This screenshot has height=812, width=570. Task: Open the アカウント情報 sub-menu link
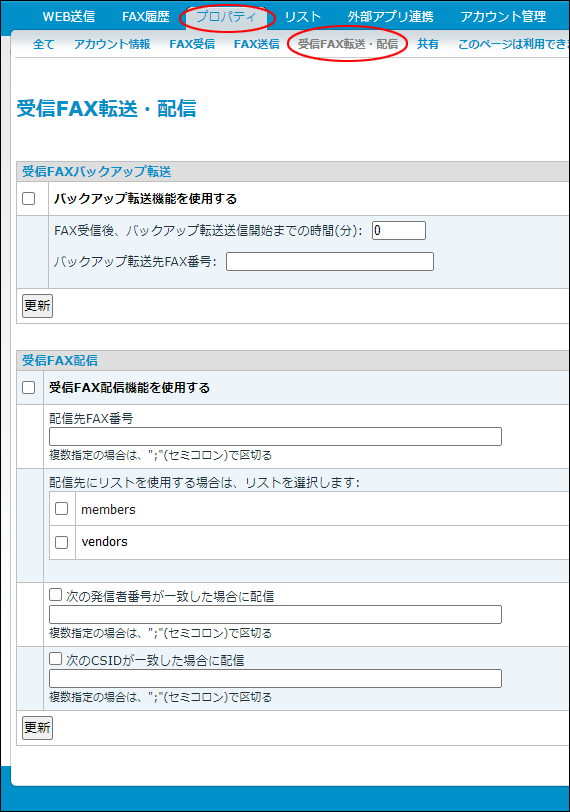pyautogui.click(x=112, y=44)
